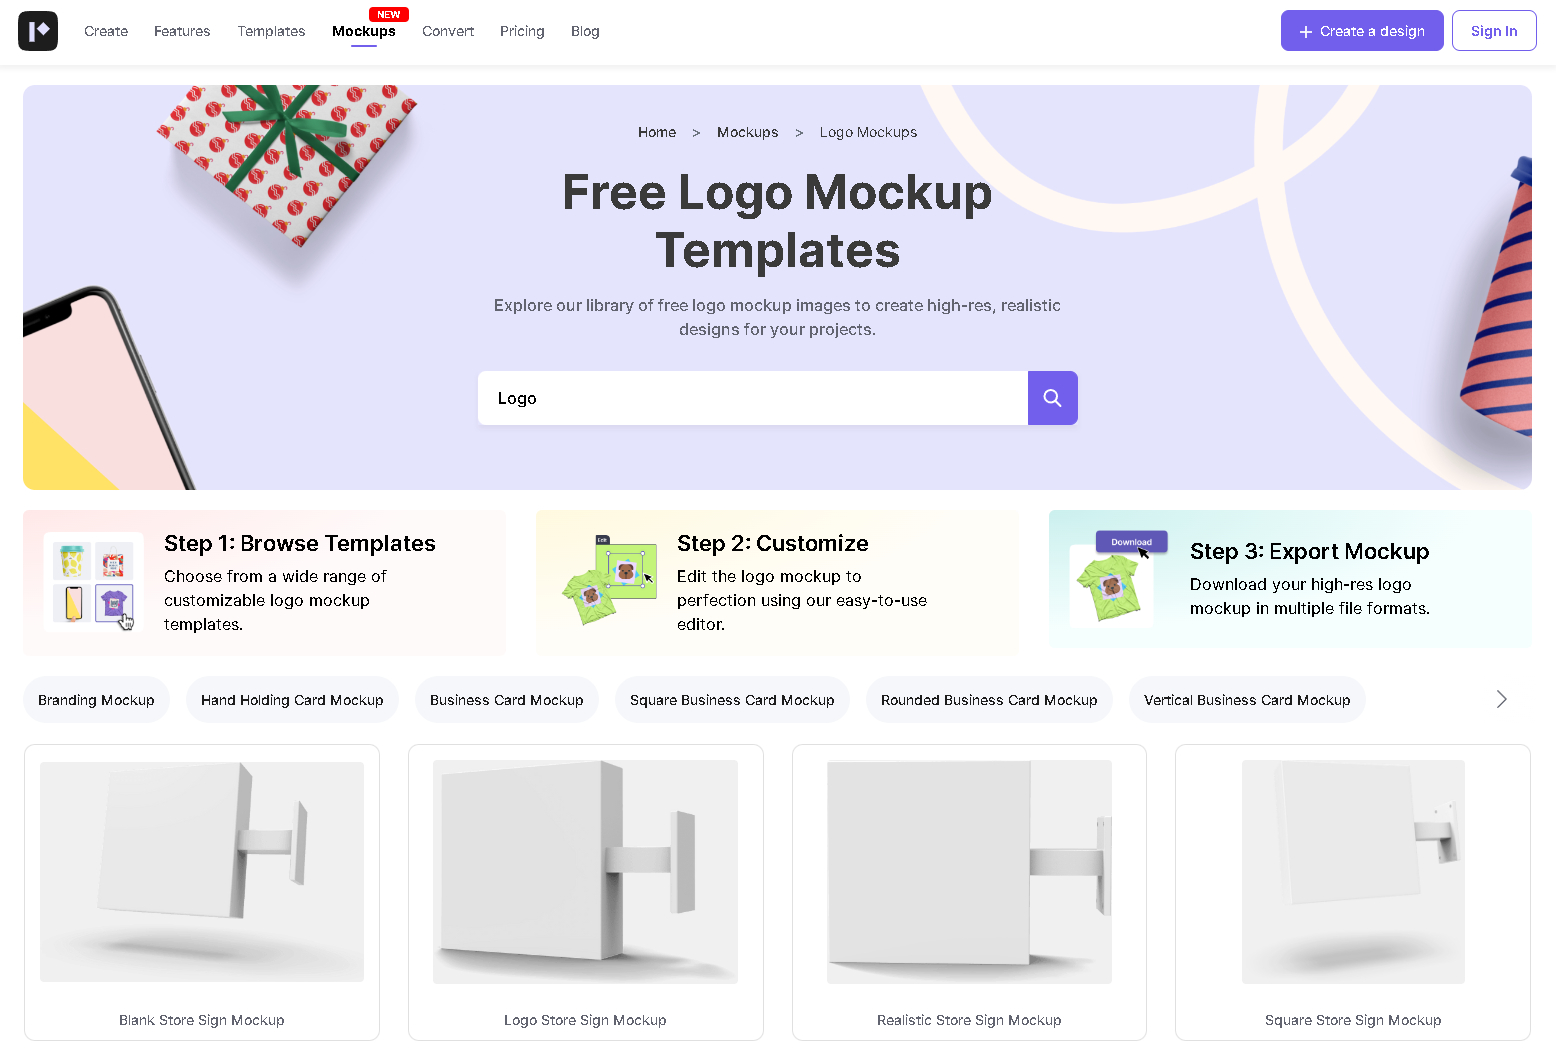The height and width of the screenshot is (1053, 1556).
Task: Click the magnifier search button
Action: point(1052,398)
